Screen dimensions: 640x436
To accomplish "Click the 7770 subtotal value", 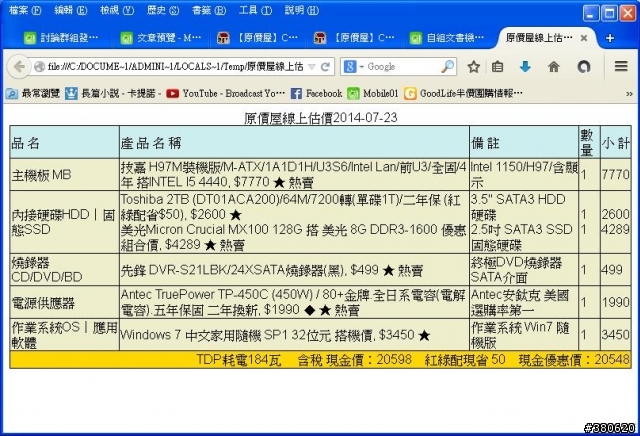I will (x=616, y=175).
